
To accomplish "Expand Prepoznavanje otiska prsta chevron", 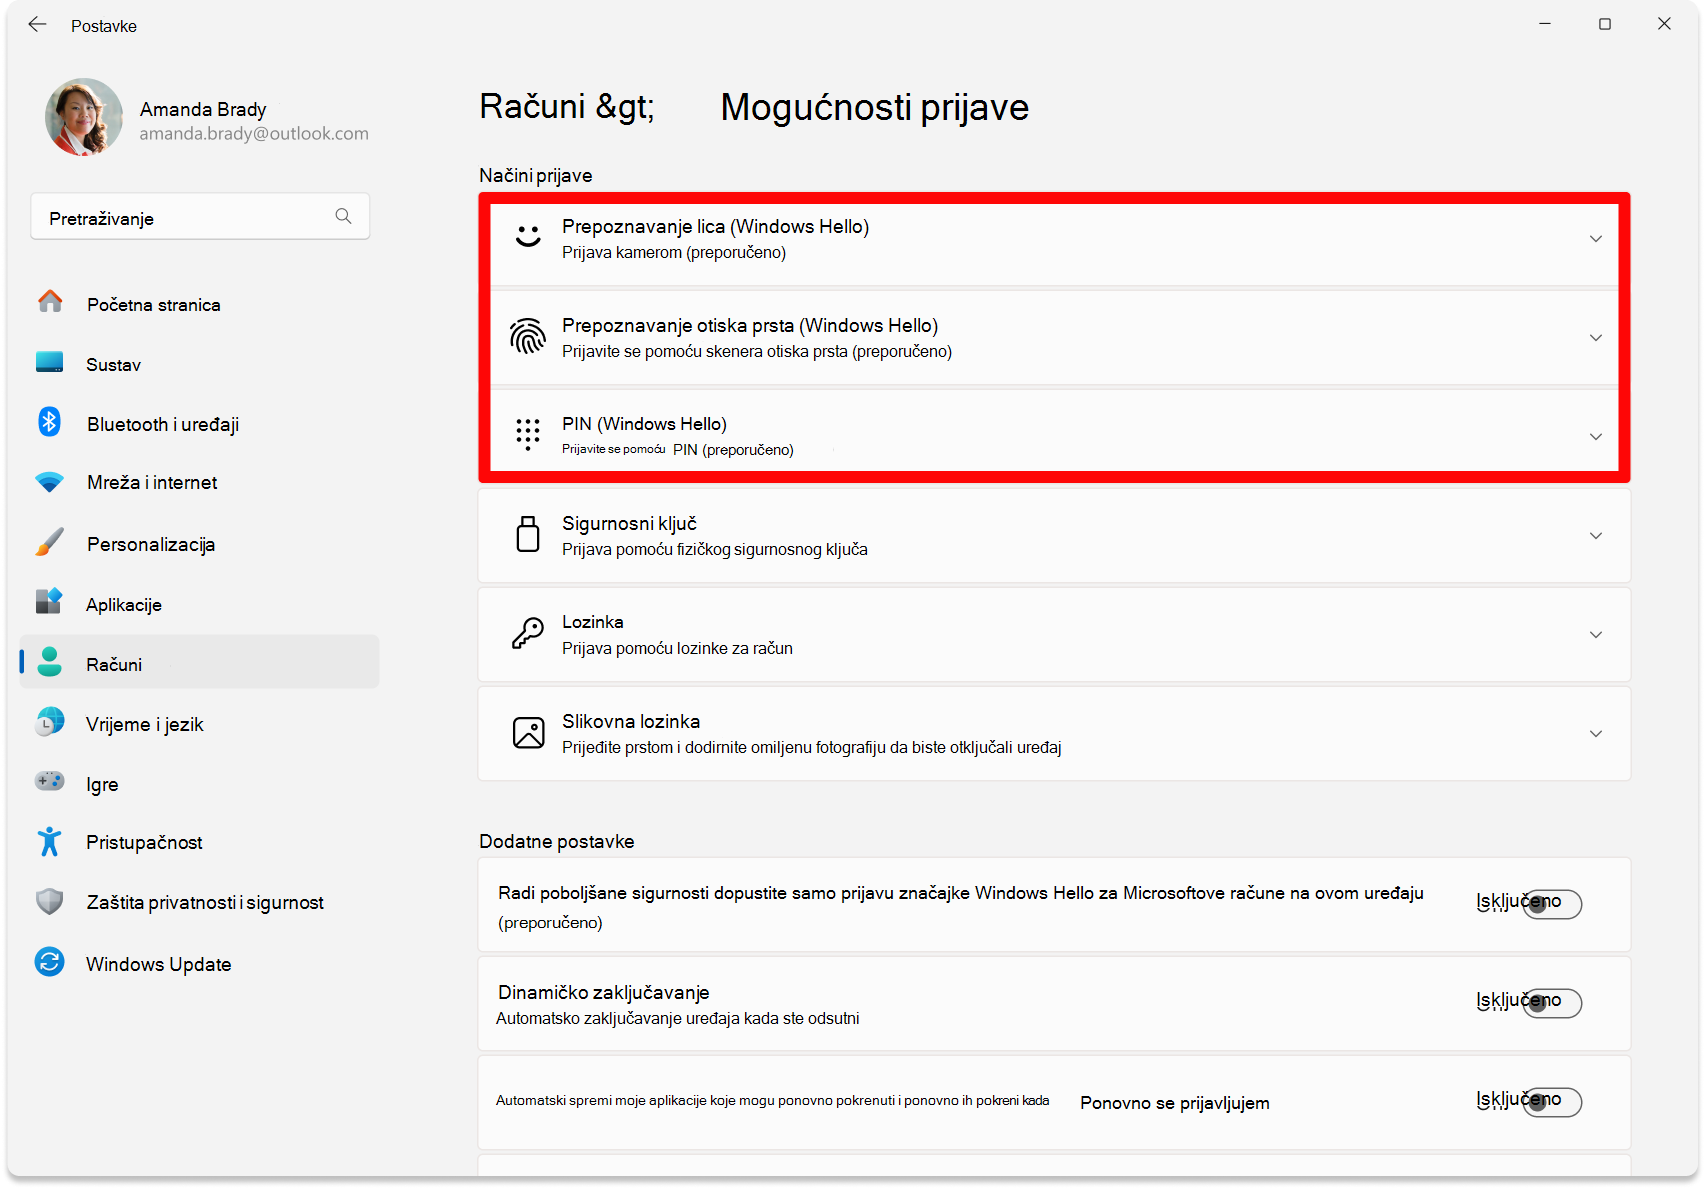I will click(1596, 337).
